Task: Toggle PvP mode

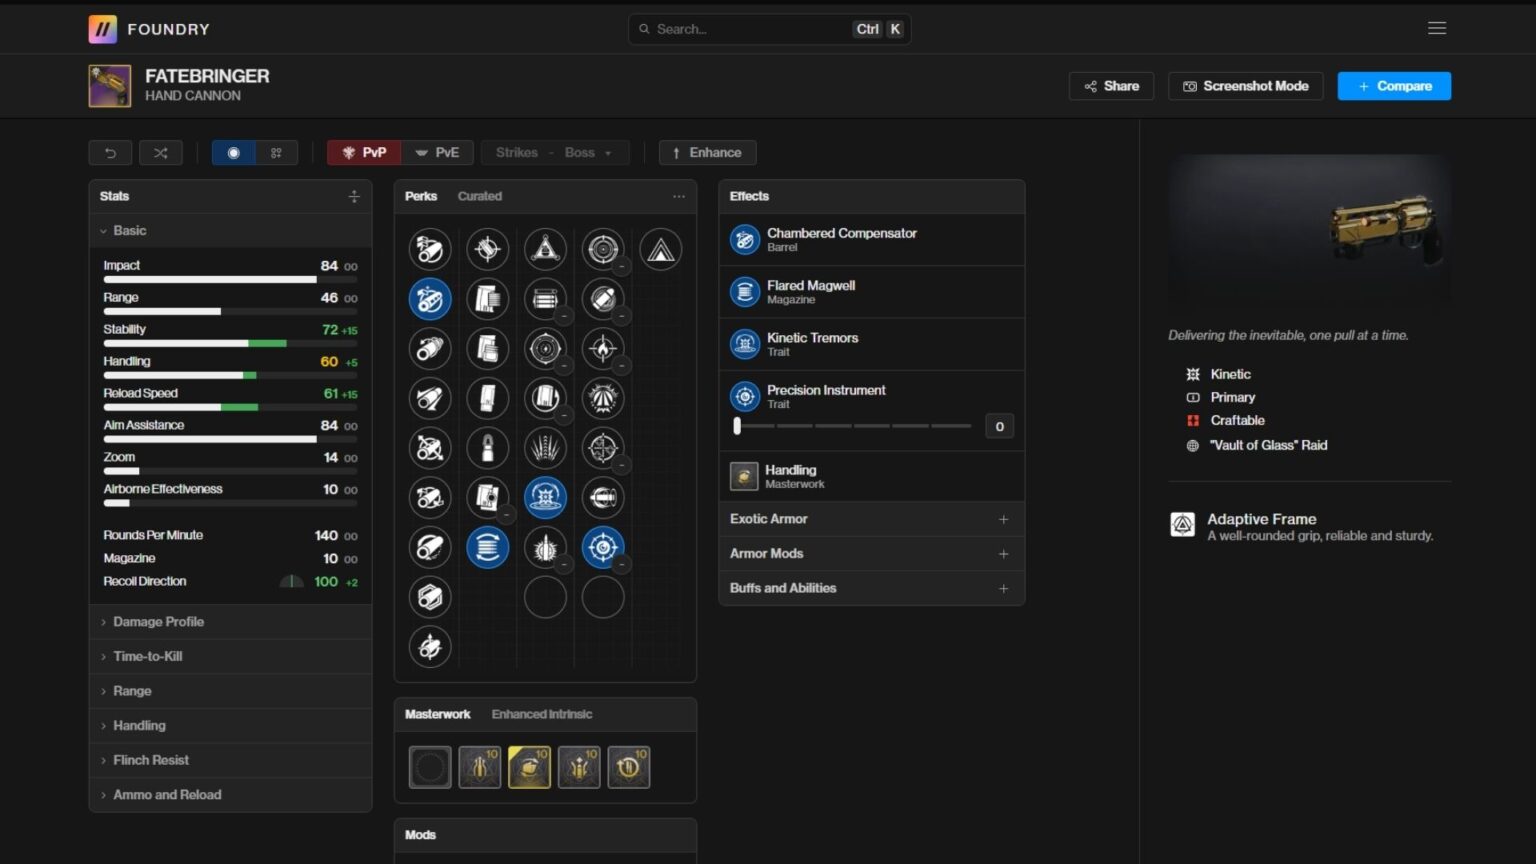Action: 364,153
